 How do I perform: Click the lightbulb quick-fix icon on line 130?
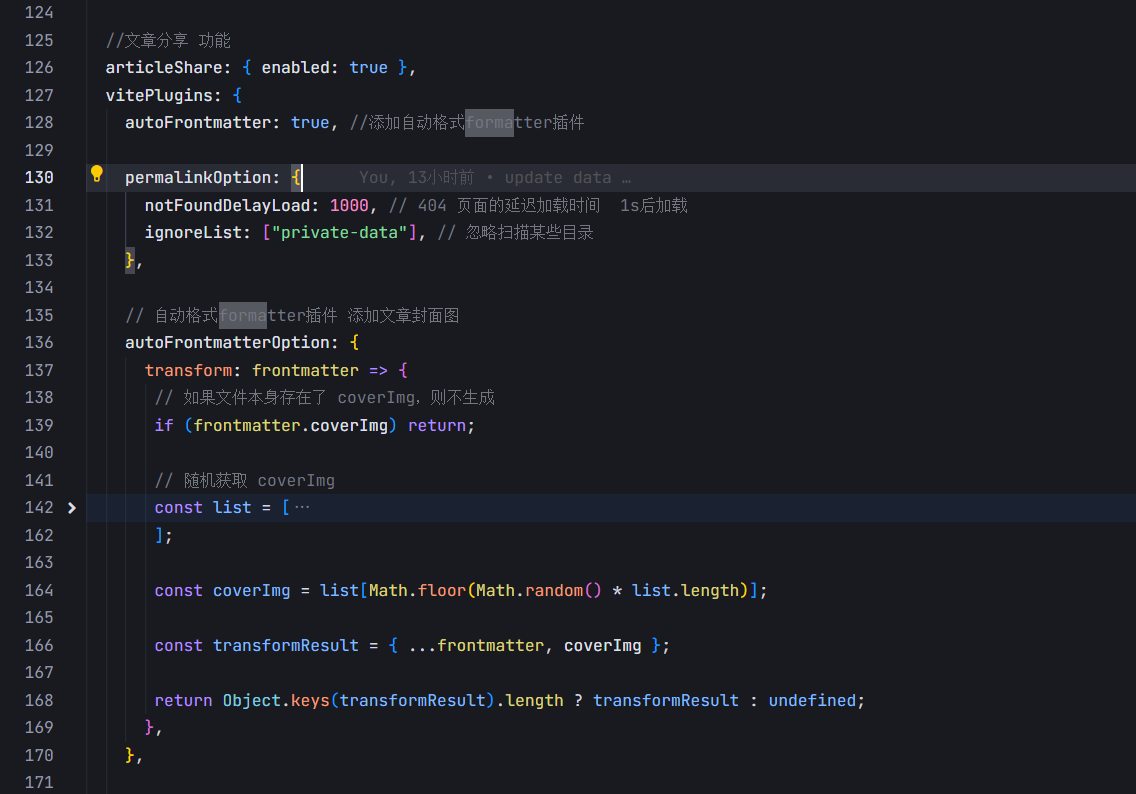pos(96,173)
